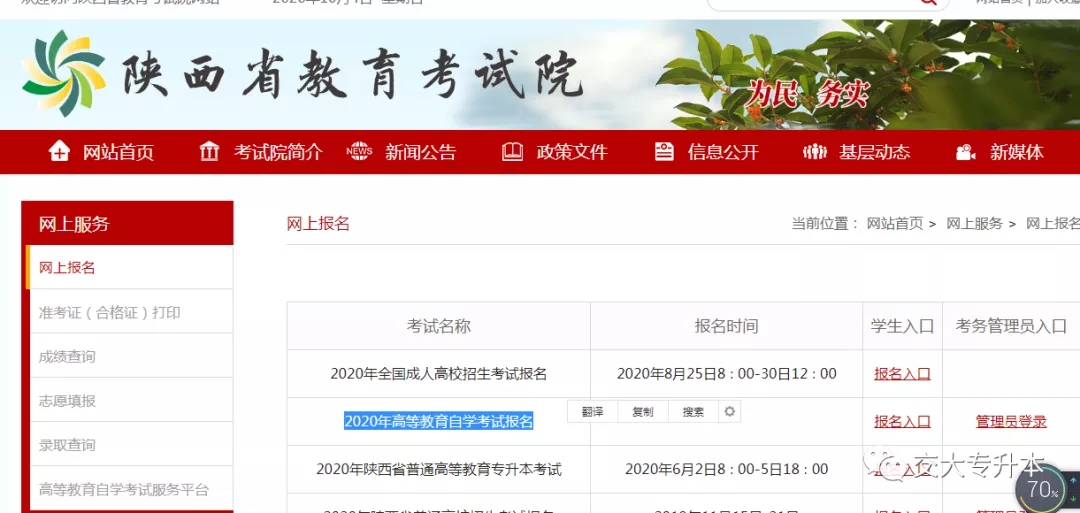
Task: Open 政策文件 menu item
Action: tap(572, 152)
